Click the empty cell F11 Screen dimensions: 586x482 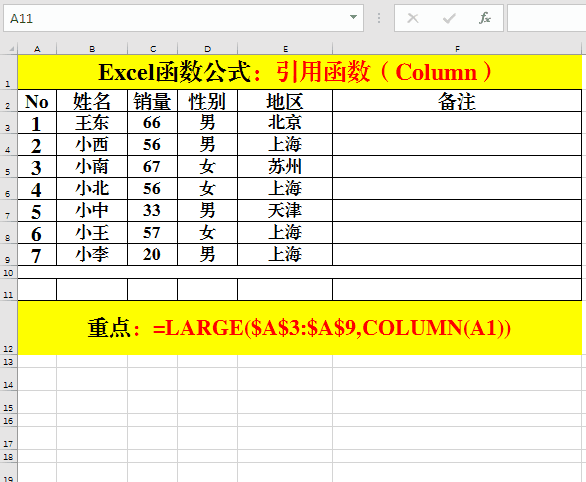coord(457,290)
